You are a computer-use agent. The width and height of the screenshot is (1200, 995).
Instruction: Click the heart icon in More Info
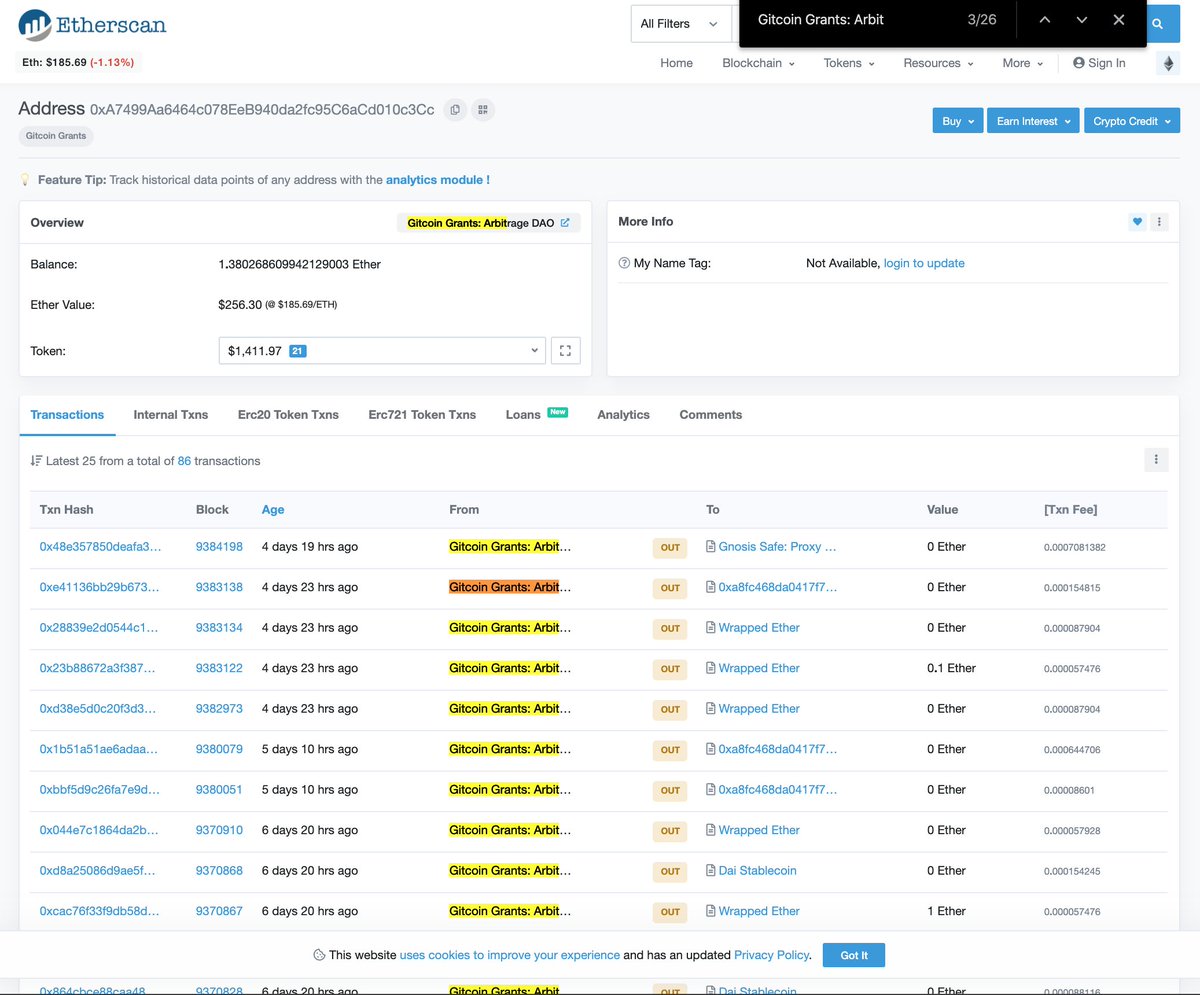click(1137, 222)
